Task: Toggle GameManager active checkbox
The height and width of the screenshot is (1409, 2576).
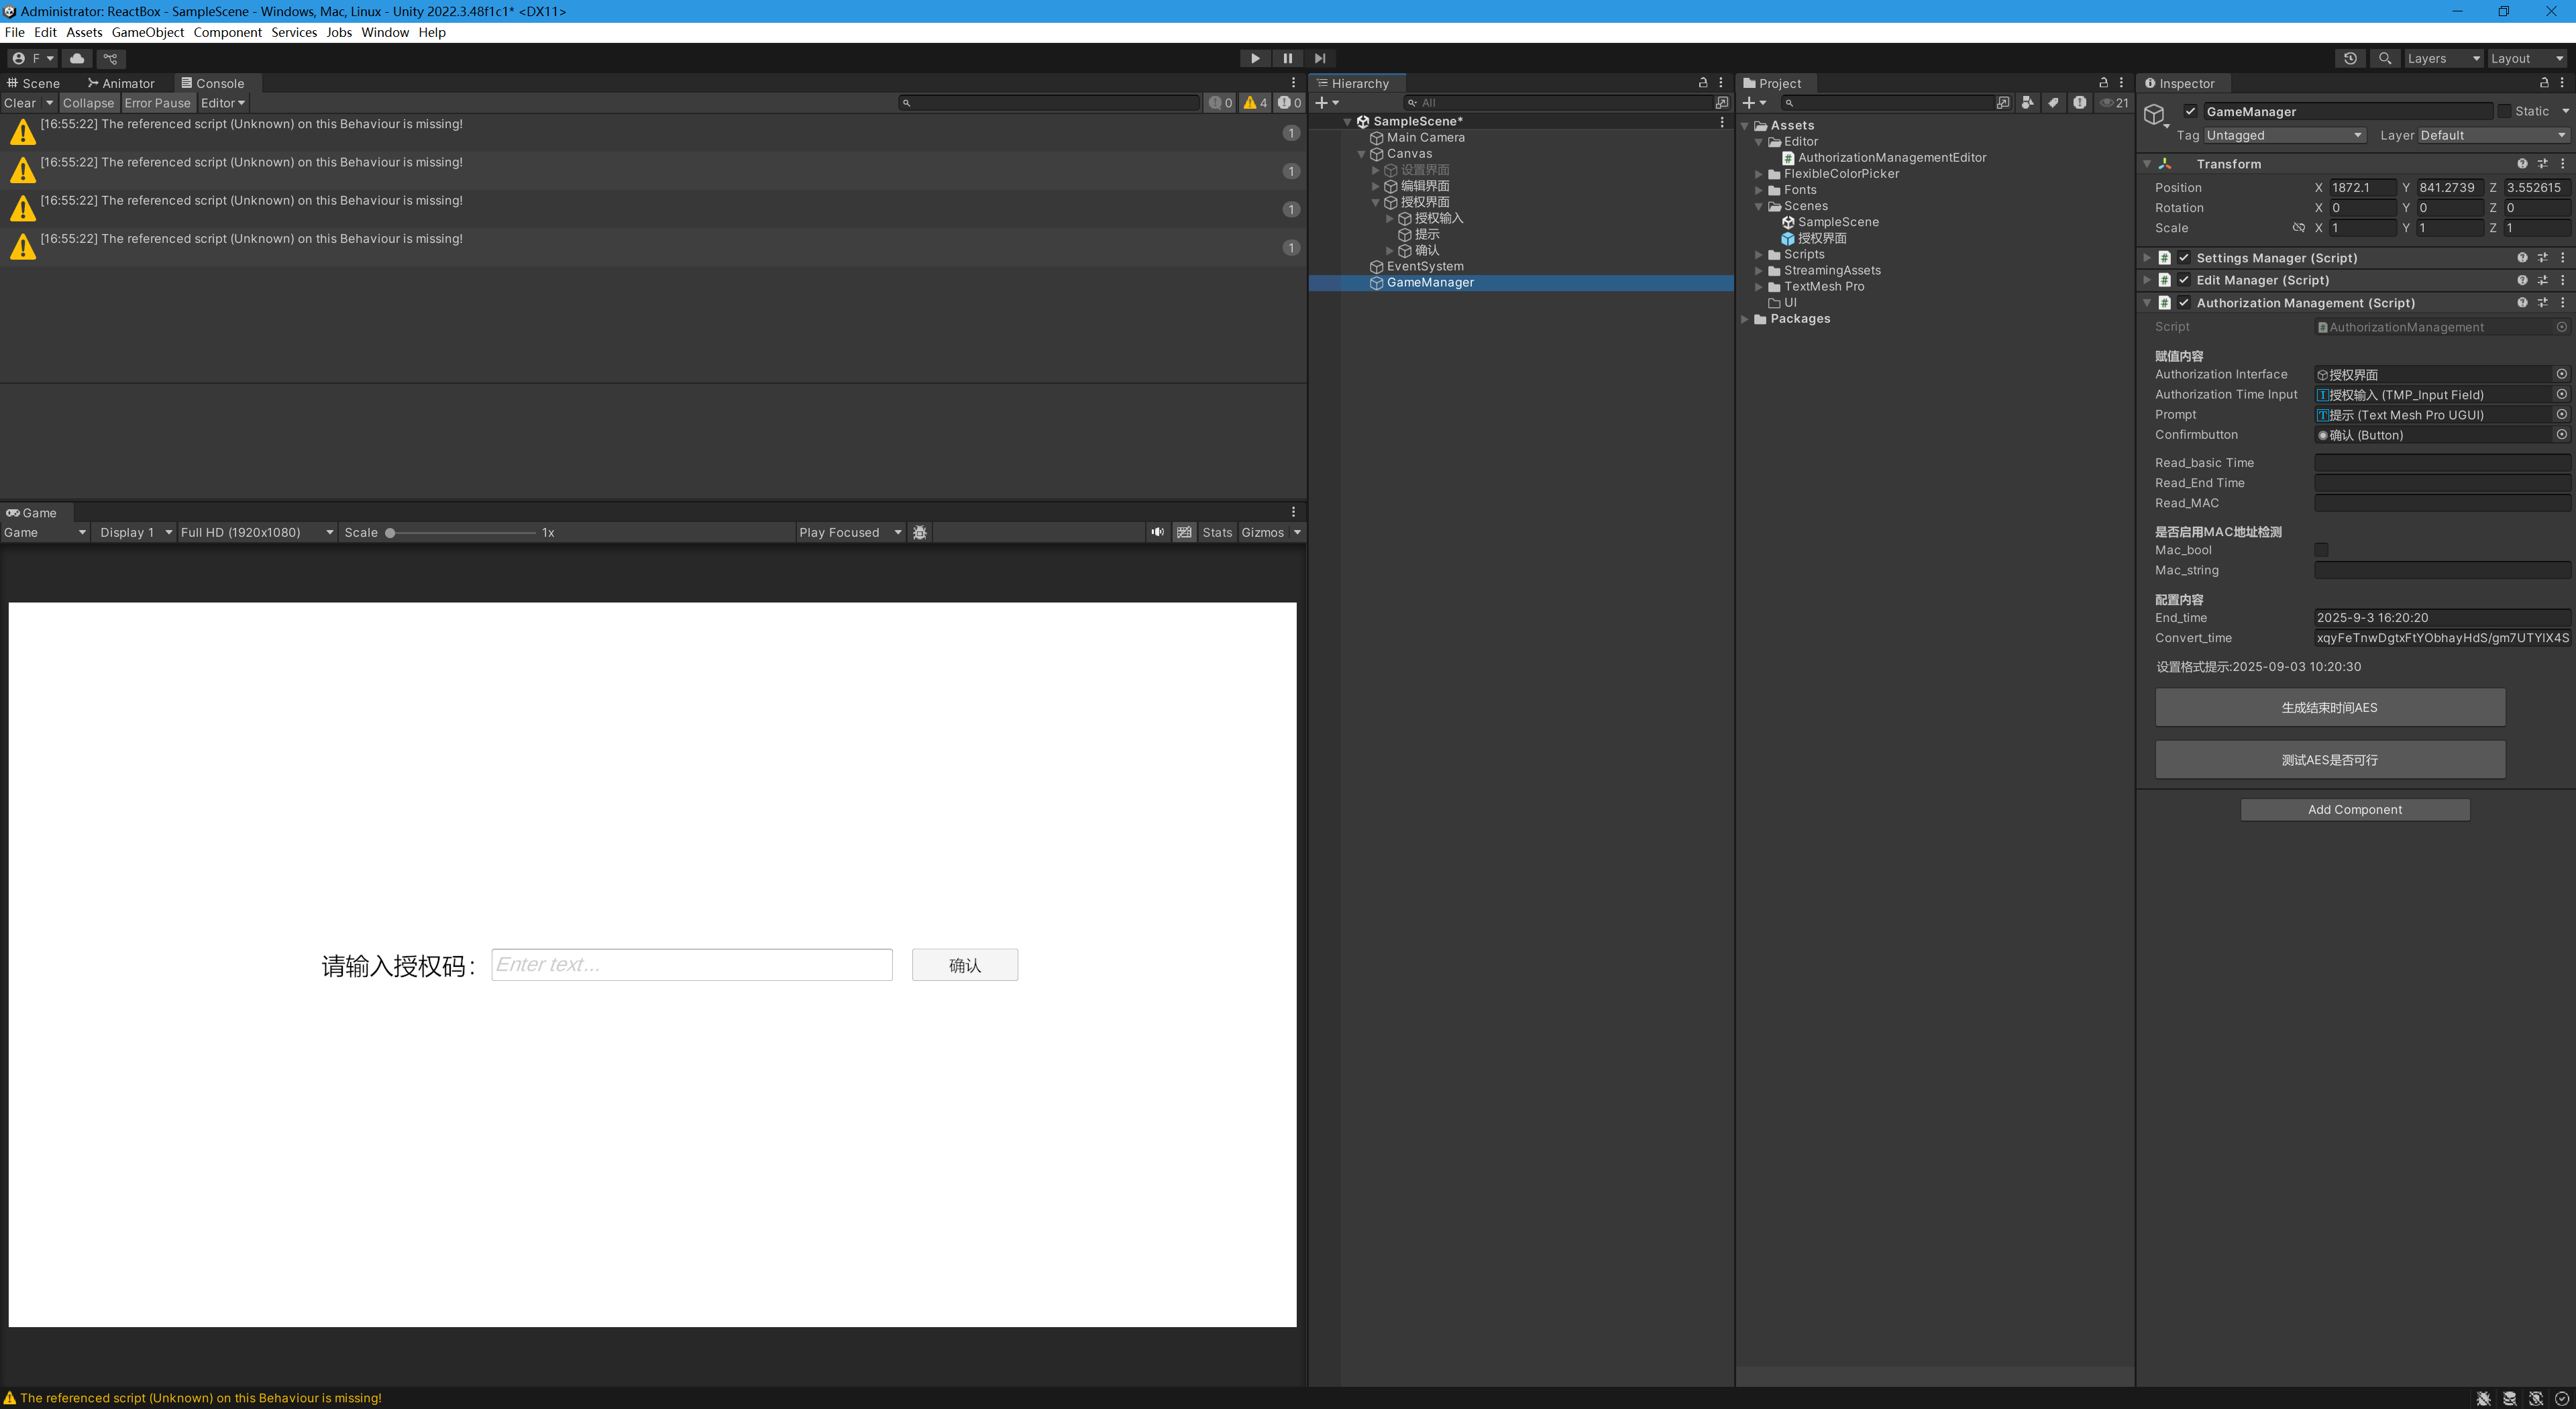Action: point(2190,111)
